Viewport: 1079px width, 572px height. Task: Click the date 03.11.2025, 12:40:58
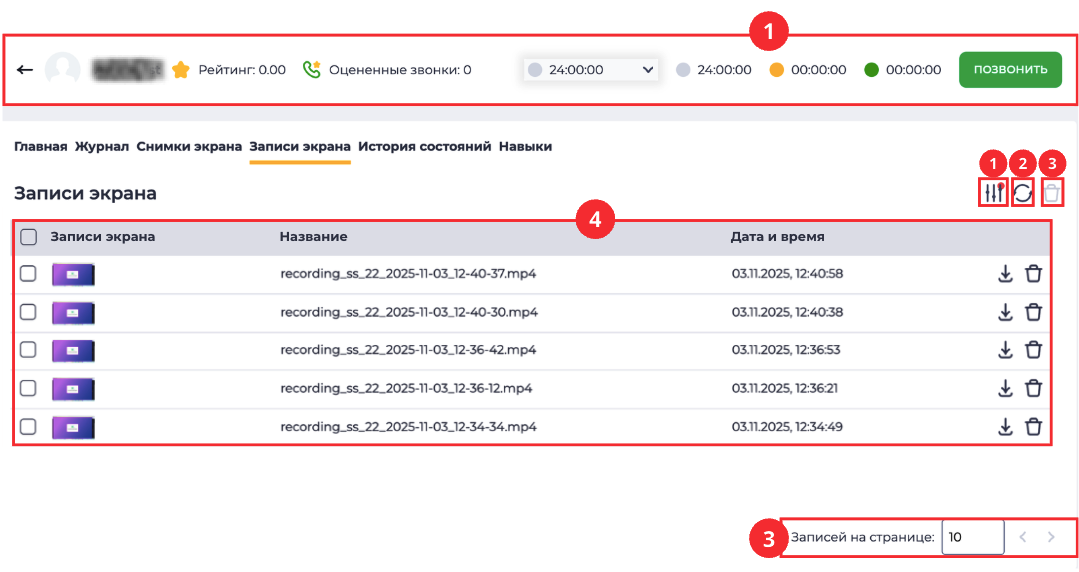click(787, 274)
